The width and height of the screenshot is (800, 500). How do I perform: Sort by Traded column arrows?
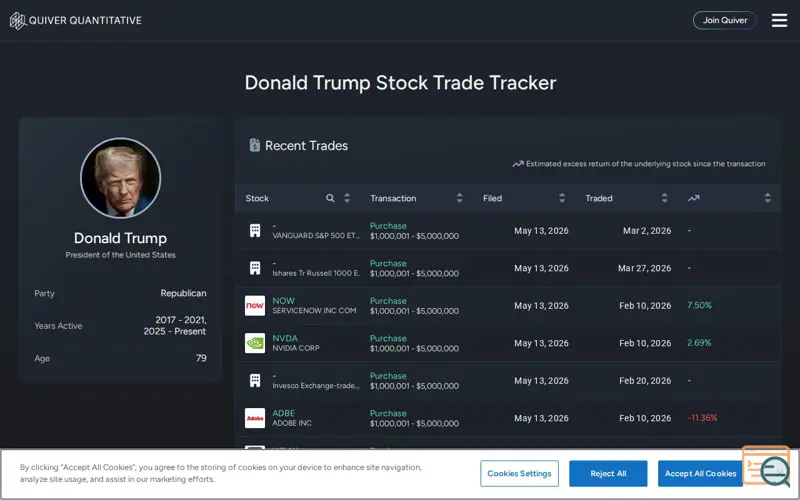[664, 198]
